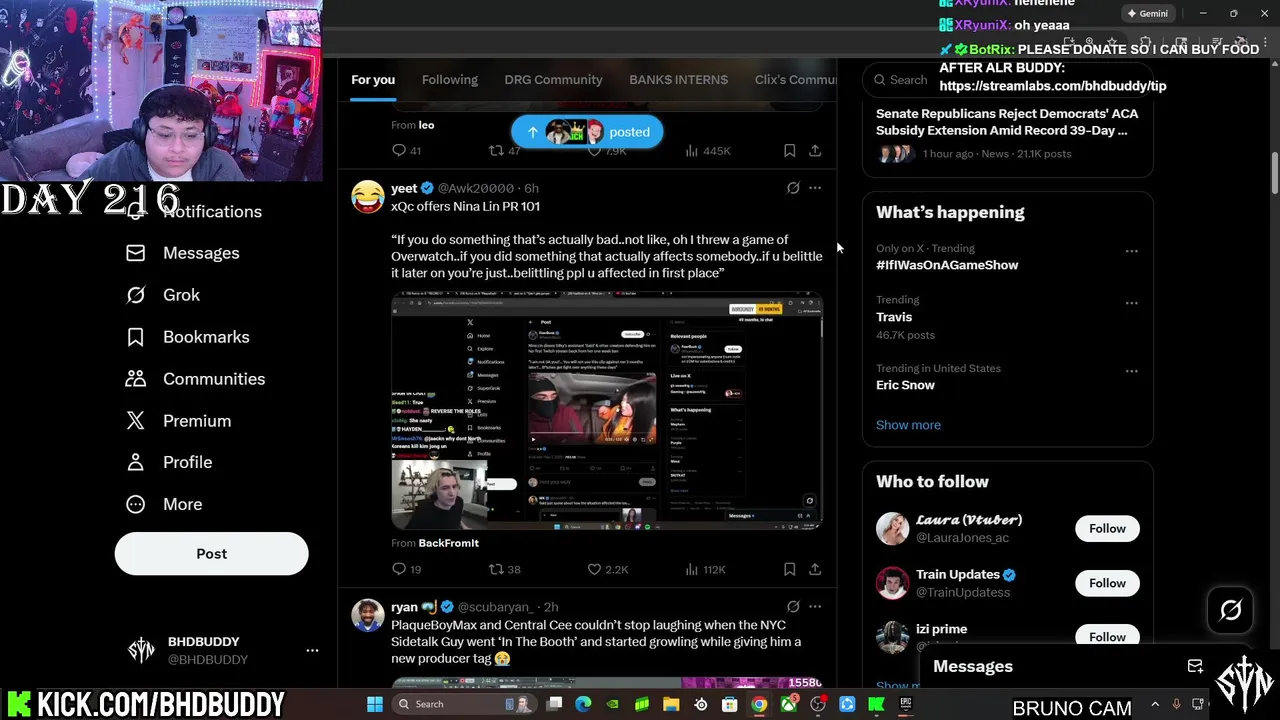View yeet's post analytics 112K views
Viewport: 1280px width, 720px height.
(x=705, y=569)
